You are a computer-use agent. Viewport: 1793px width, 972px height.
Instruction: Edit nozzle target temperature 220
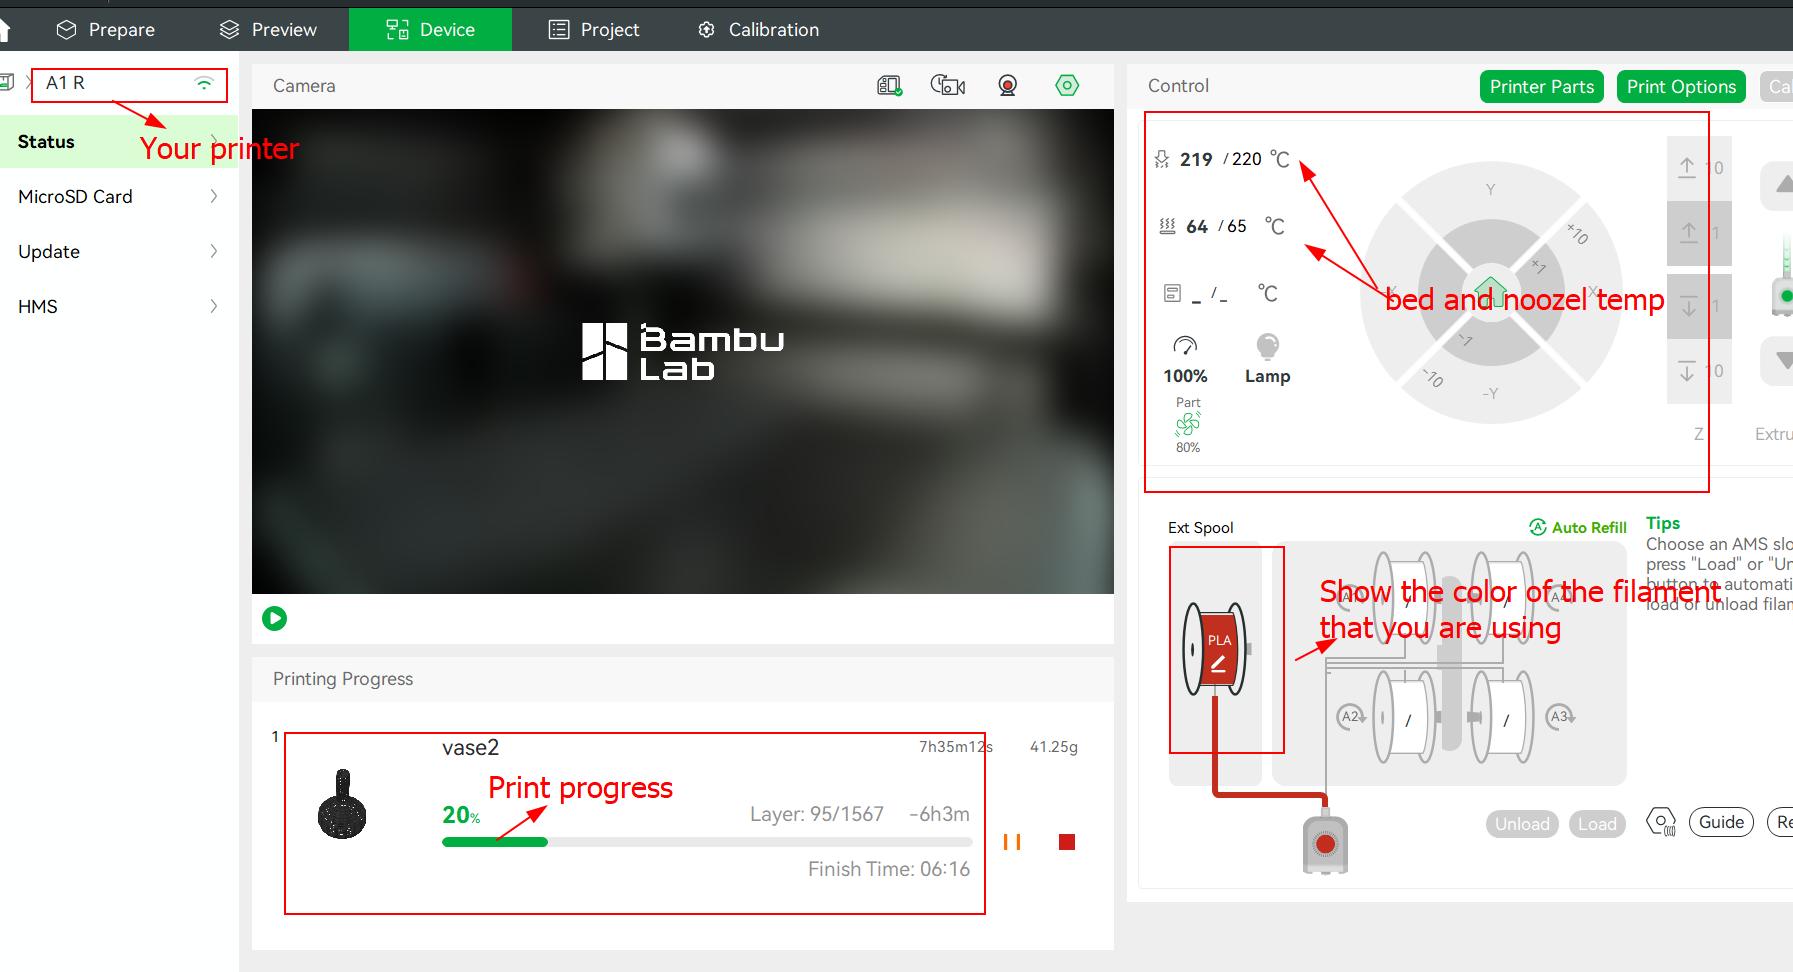click(x=1247, y=159)
